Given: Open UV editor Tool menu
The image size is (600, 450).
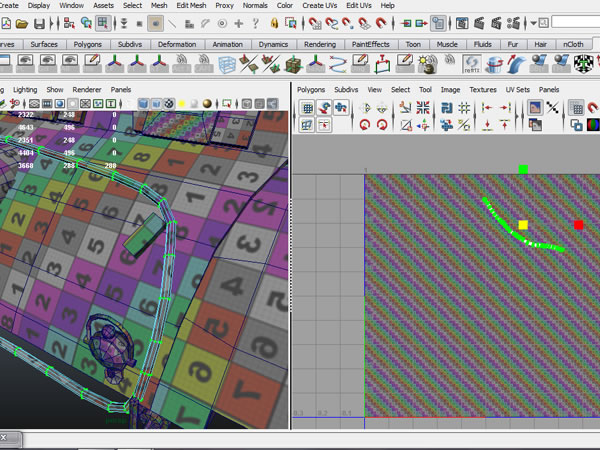Looking at the screenshot, I should [x=425, y=90].
